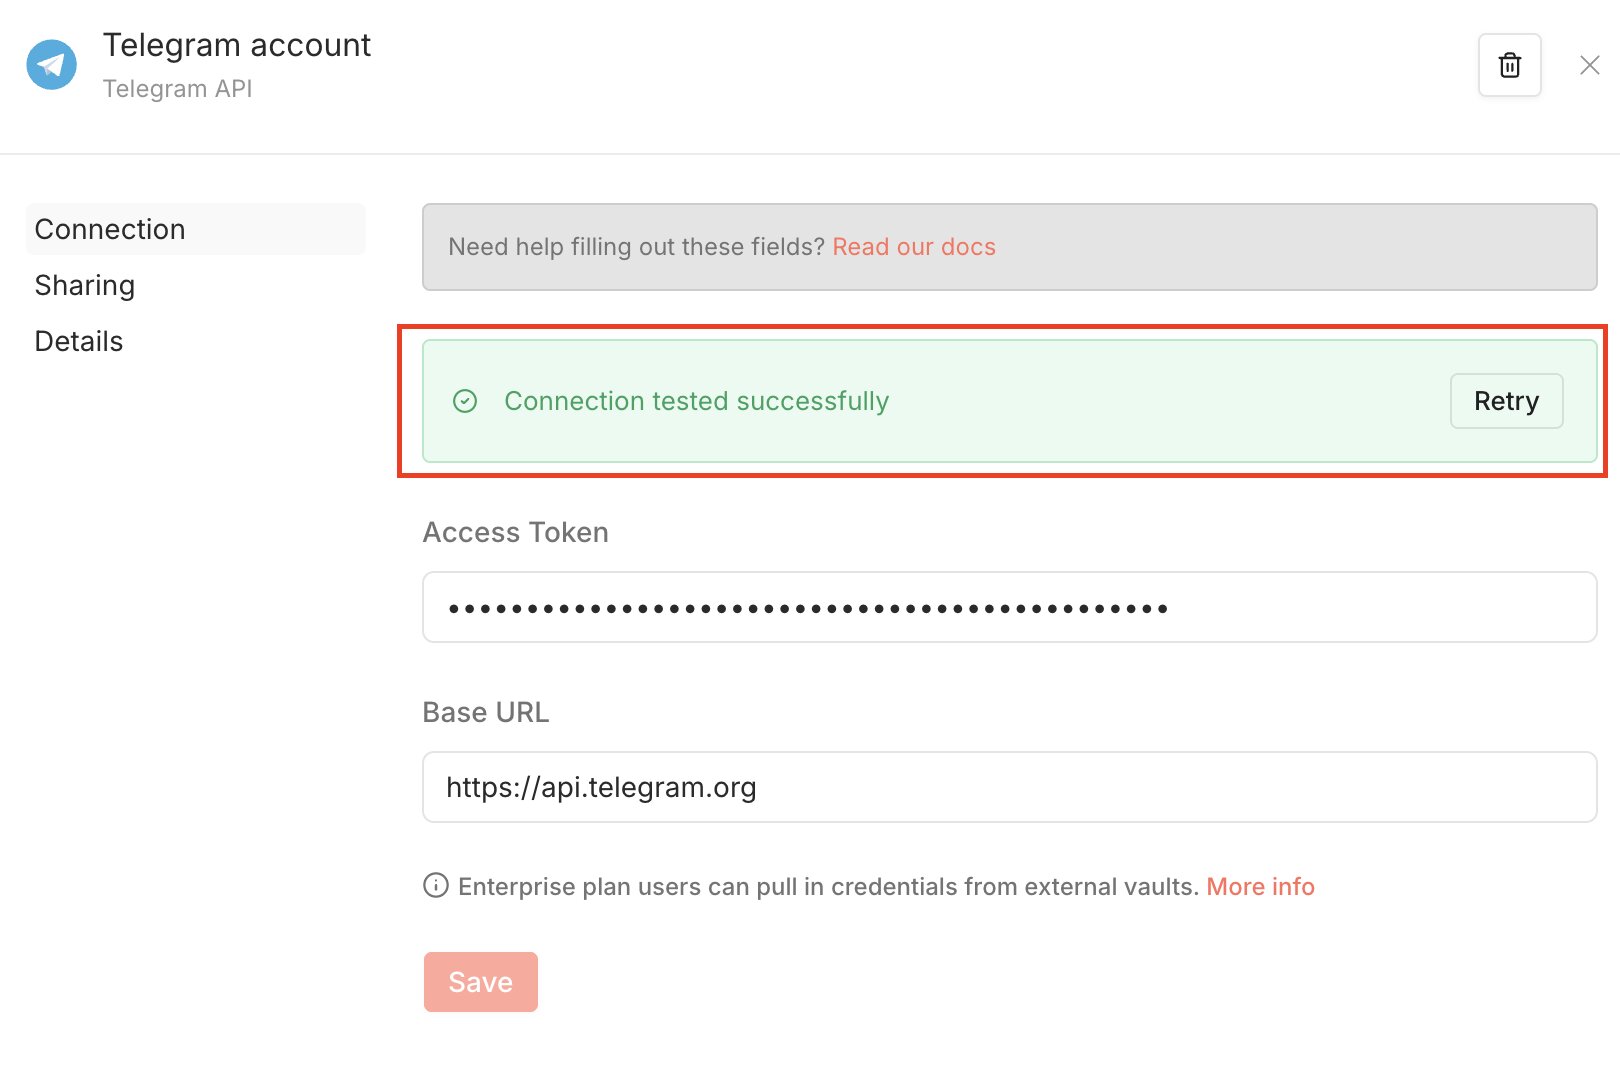Viewport: 1620px width, 1068px height.
Task: Click the Telegram API subtitle text
Action: tap(178, 89)
